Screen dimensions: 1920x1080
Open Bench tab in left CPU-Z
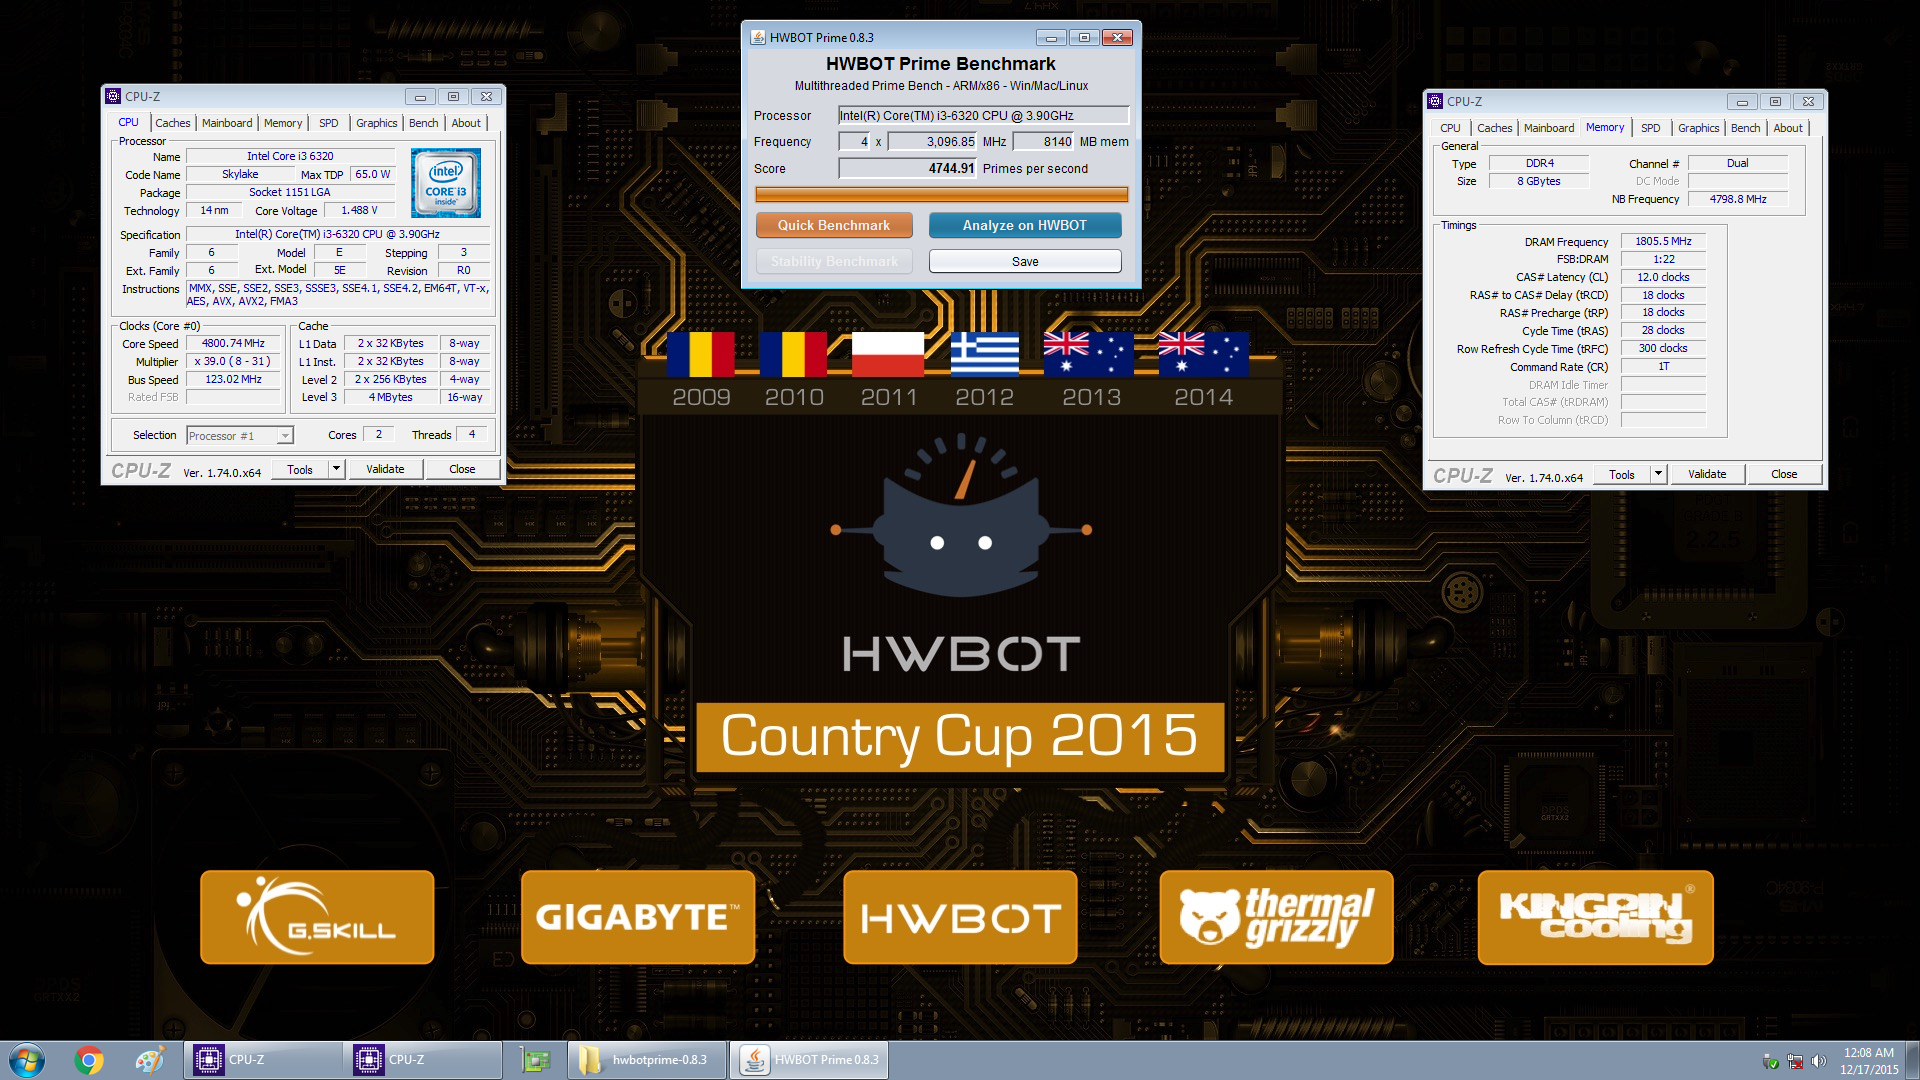(424, 123)
